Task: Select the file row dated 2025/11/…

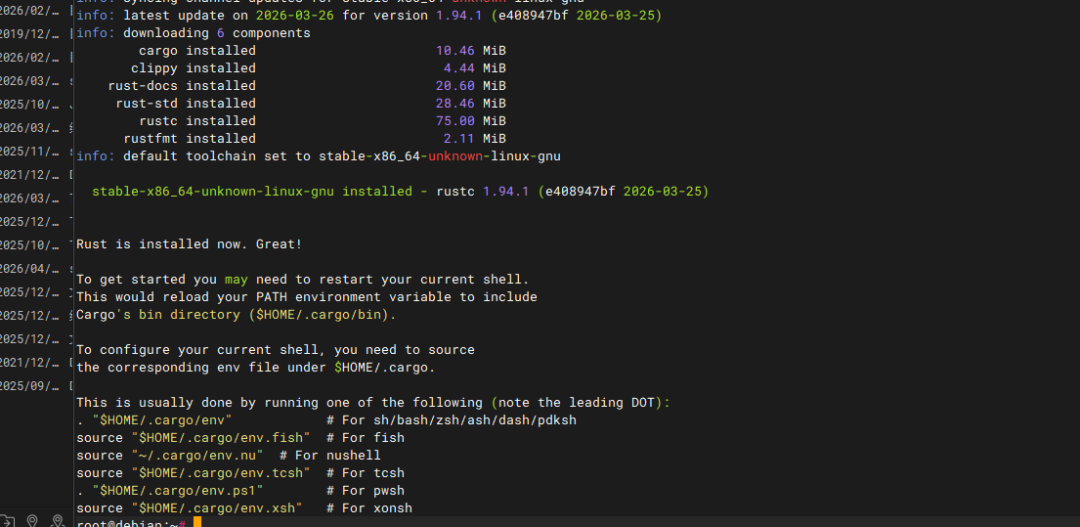Action: tap(37, 151)
